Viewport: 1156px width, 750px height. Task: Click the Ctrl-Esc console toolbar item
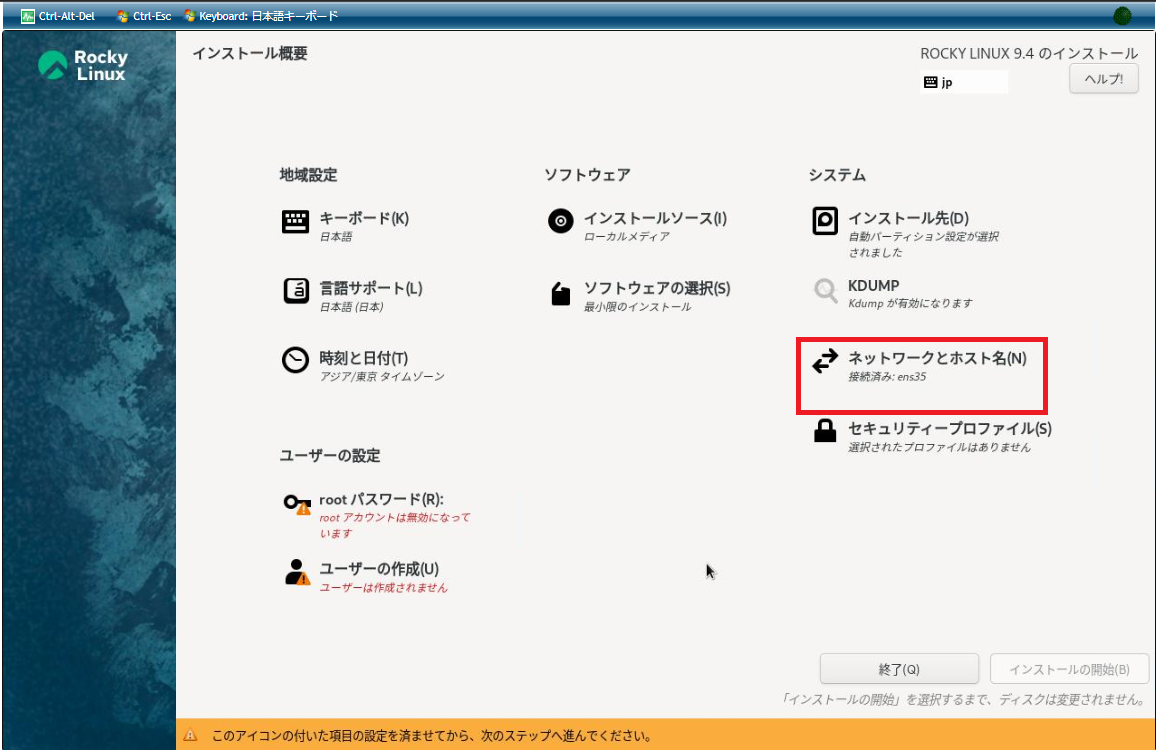click(x=143, y=16)
